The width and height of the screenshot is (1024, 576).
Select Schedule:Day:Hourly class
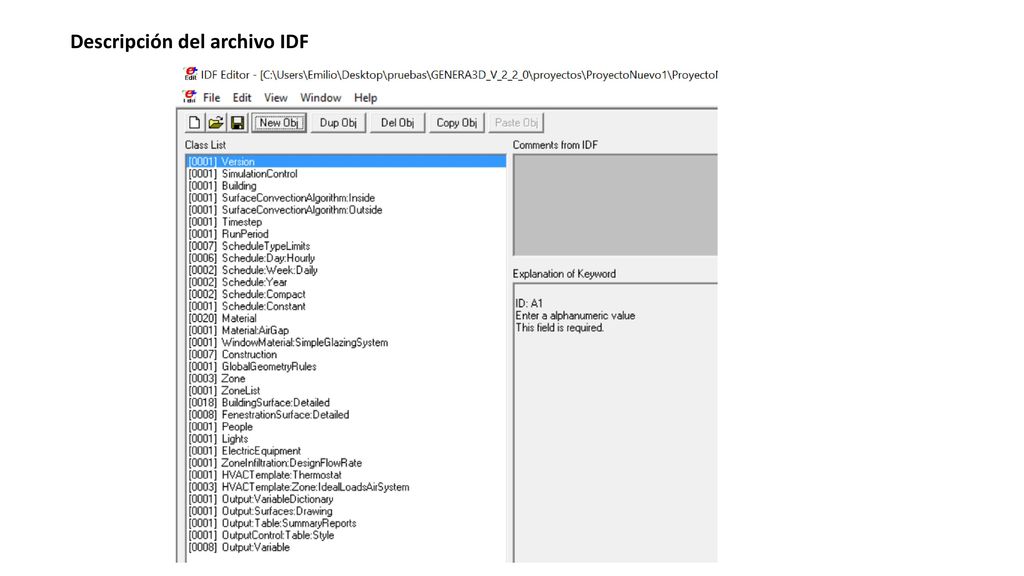pos(346,258)
